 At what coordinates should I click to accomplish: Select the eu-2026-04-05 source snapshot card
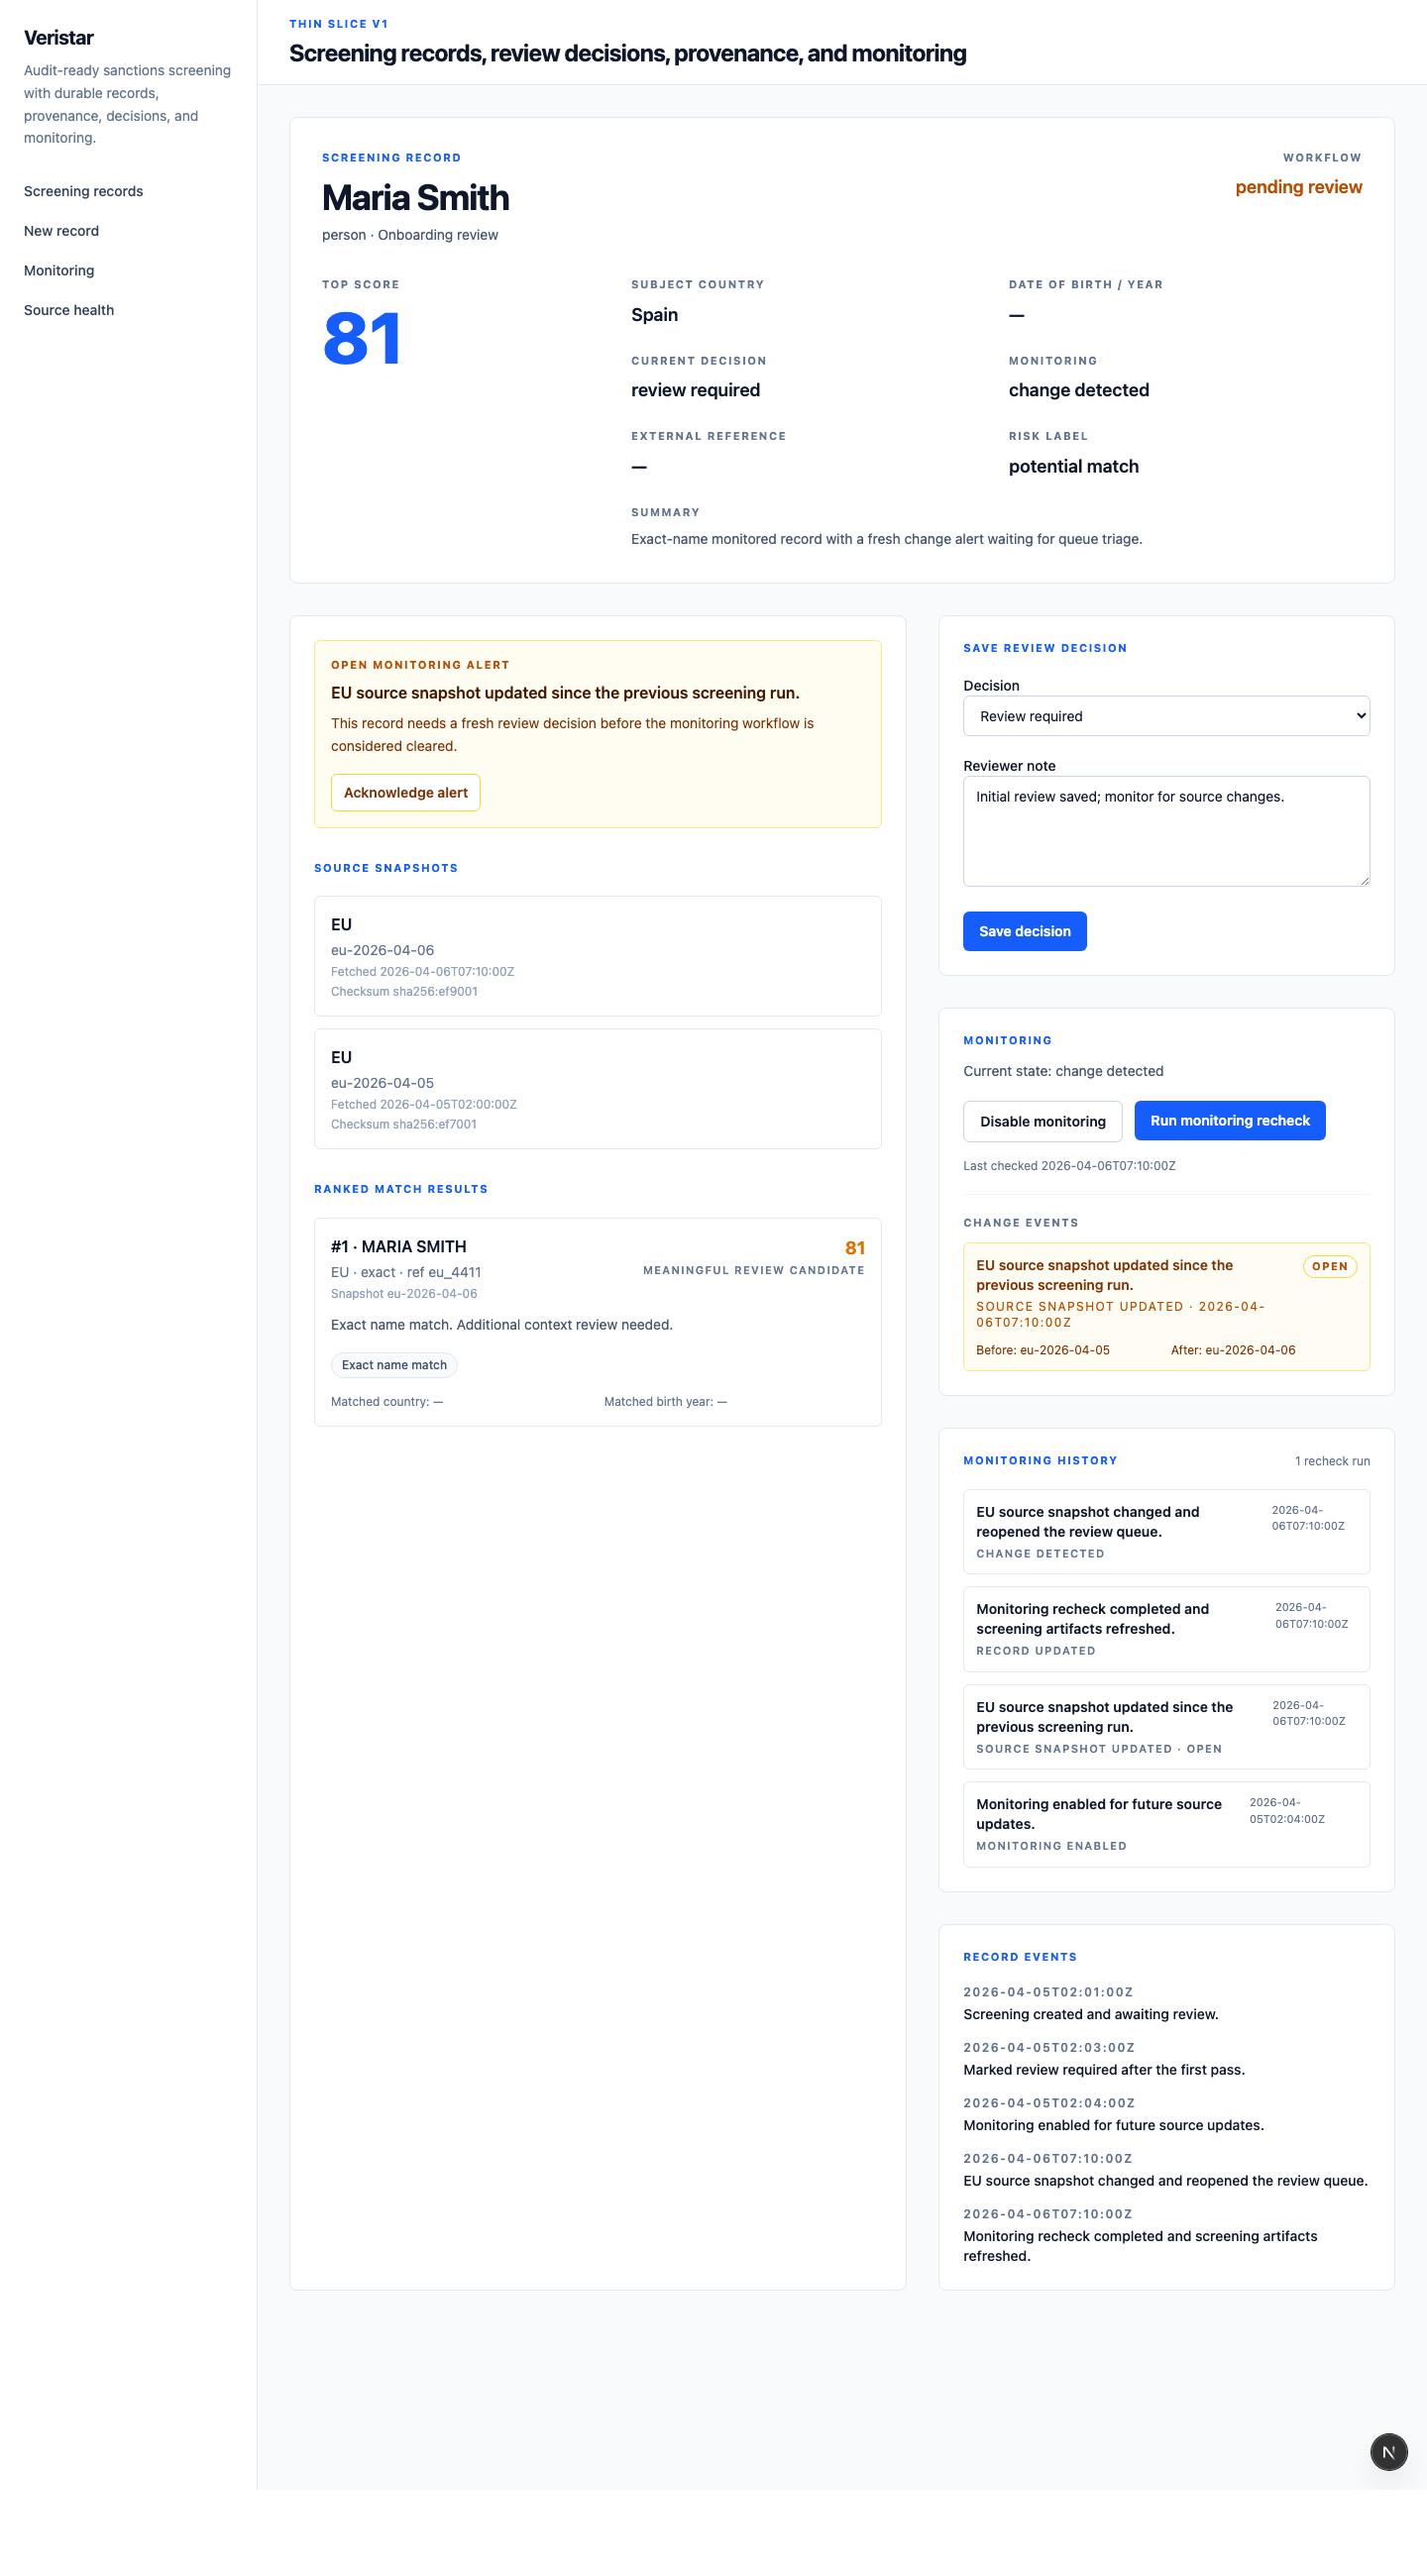click(x=597, y=1088)
